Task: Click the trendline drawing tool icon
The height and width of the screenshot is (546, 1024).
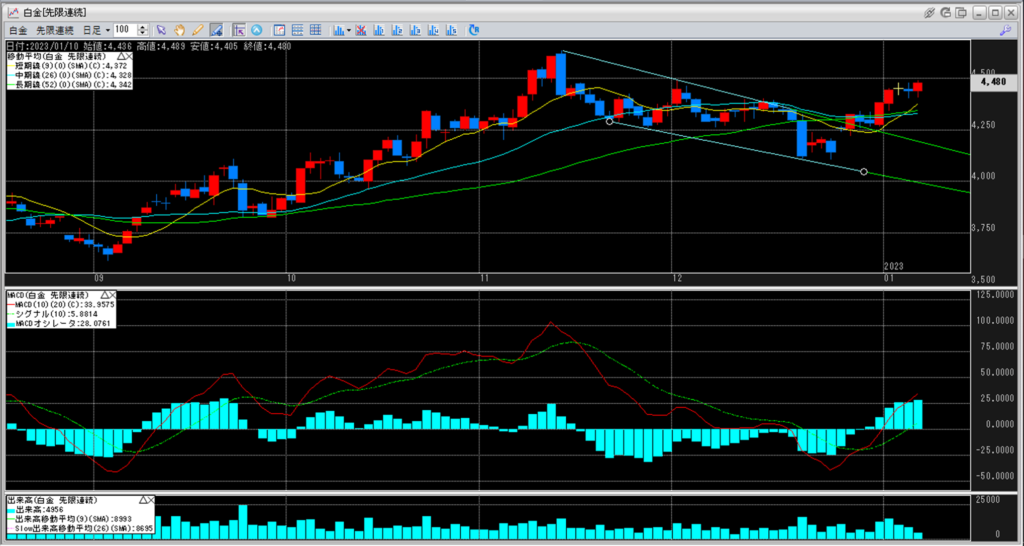Action: (215, 30)
